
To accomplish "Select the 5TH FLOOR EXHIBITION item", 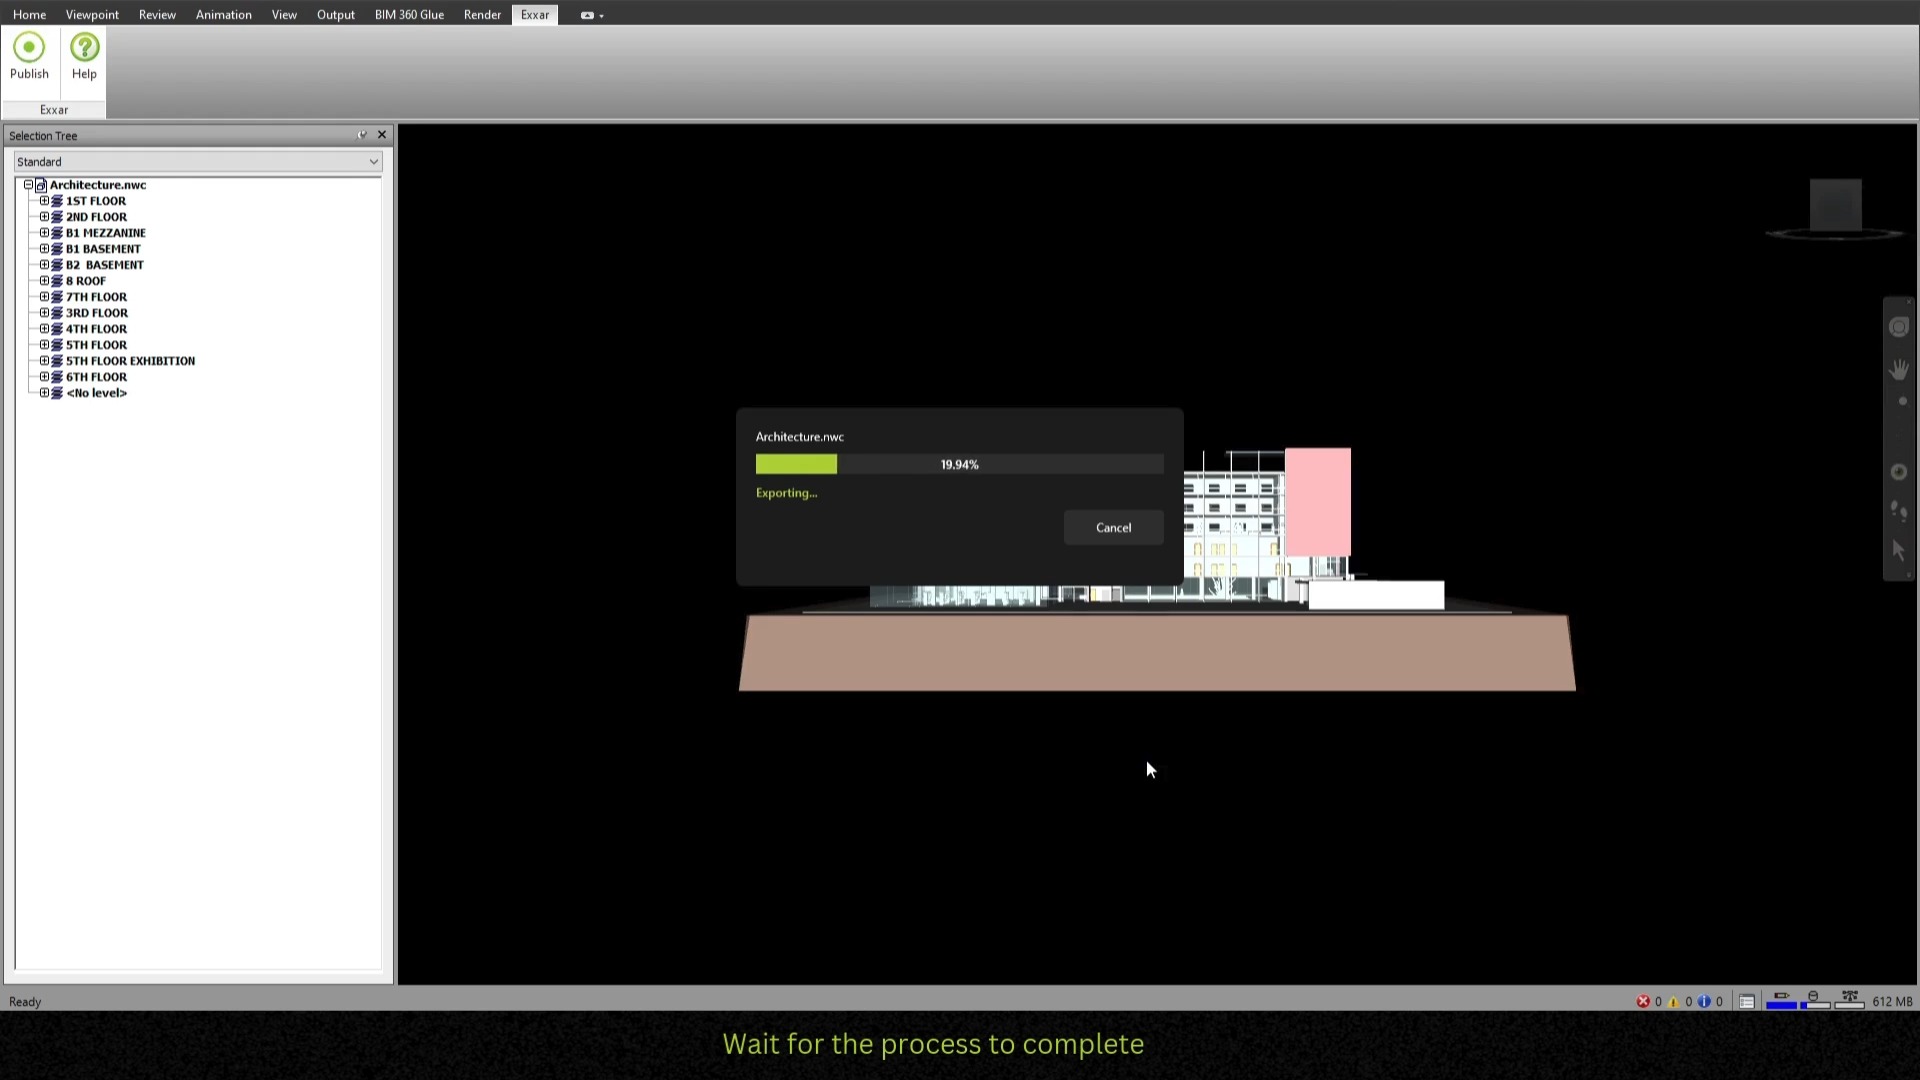I will [x=130, y=361].
